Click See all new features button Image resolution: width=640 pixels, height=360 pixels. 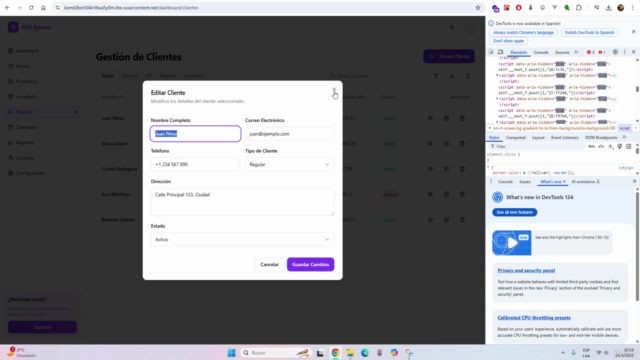coord(515,212)
